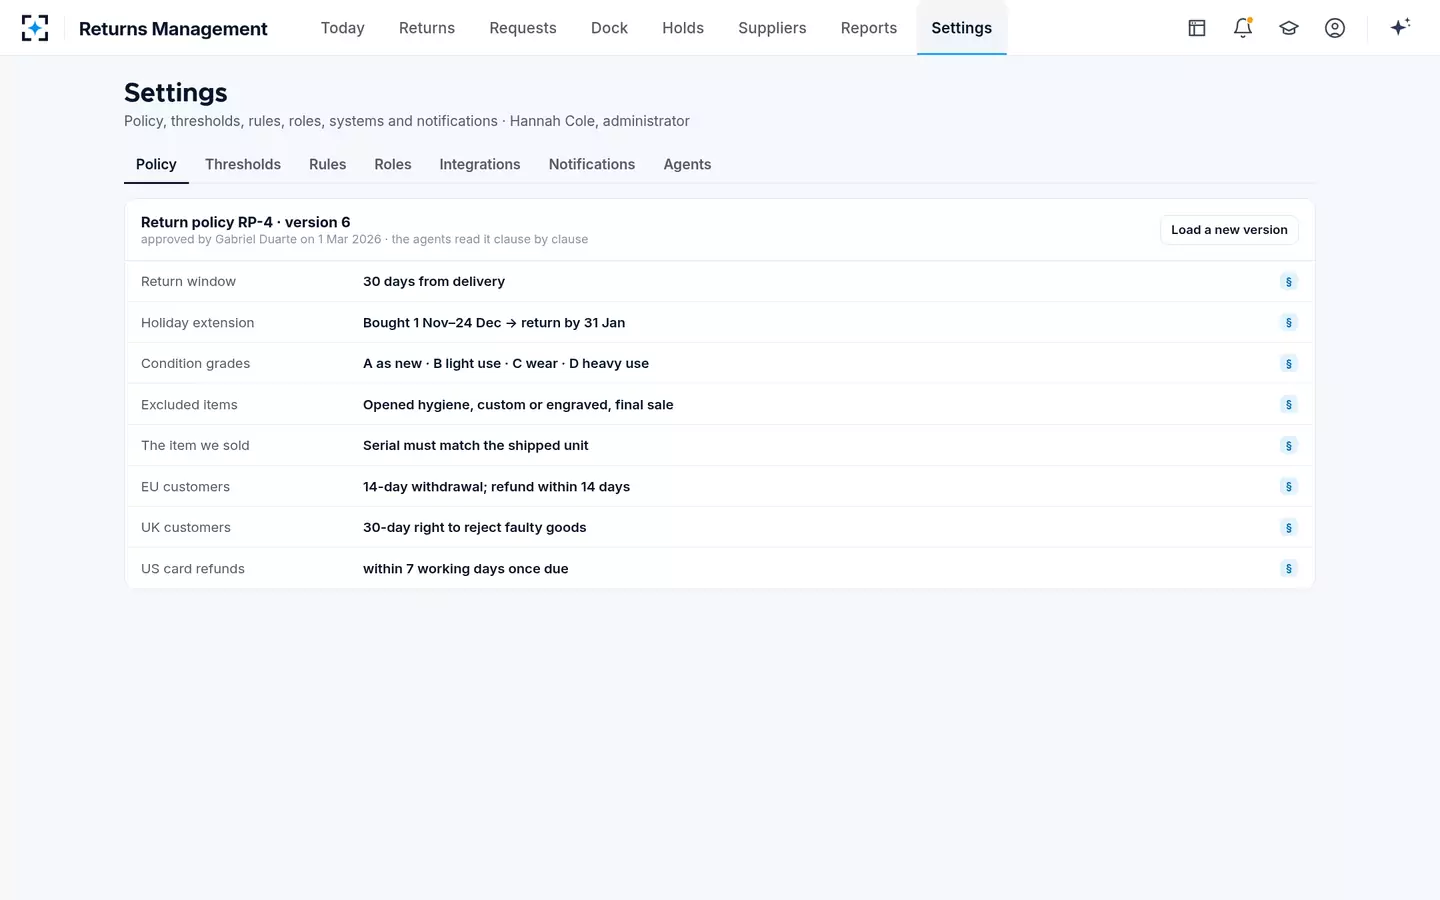Click the condition grades value text
Viewport: 1440px width, 900px height.
click(506, 364)
